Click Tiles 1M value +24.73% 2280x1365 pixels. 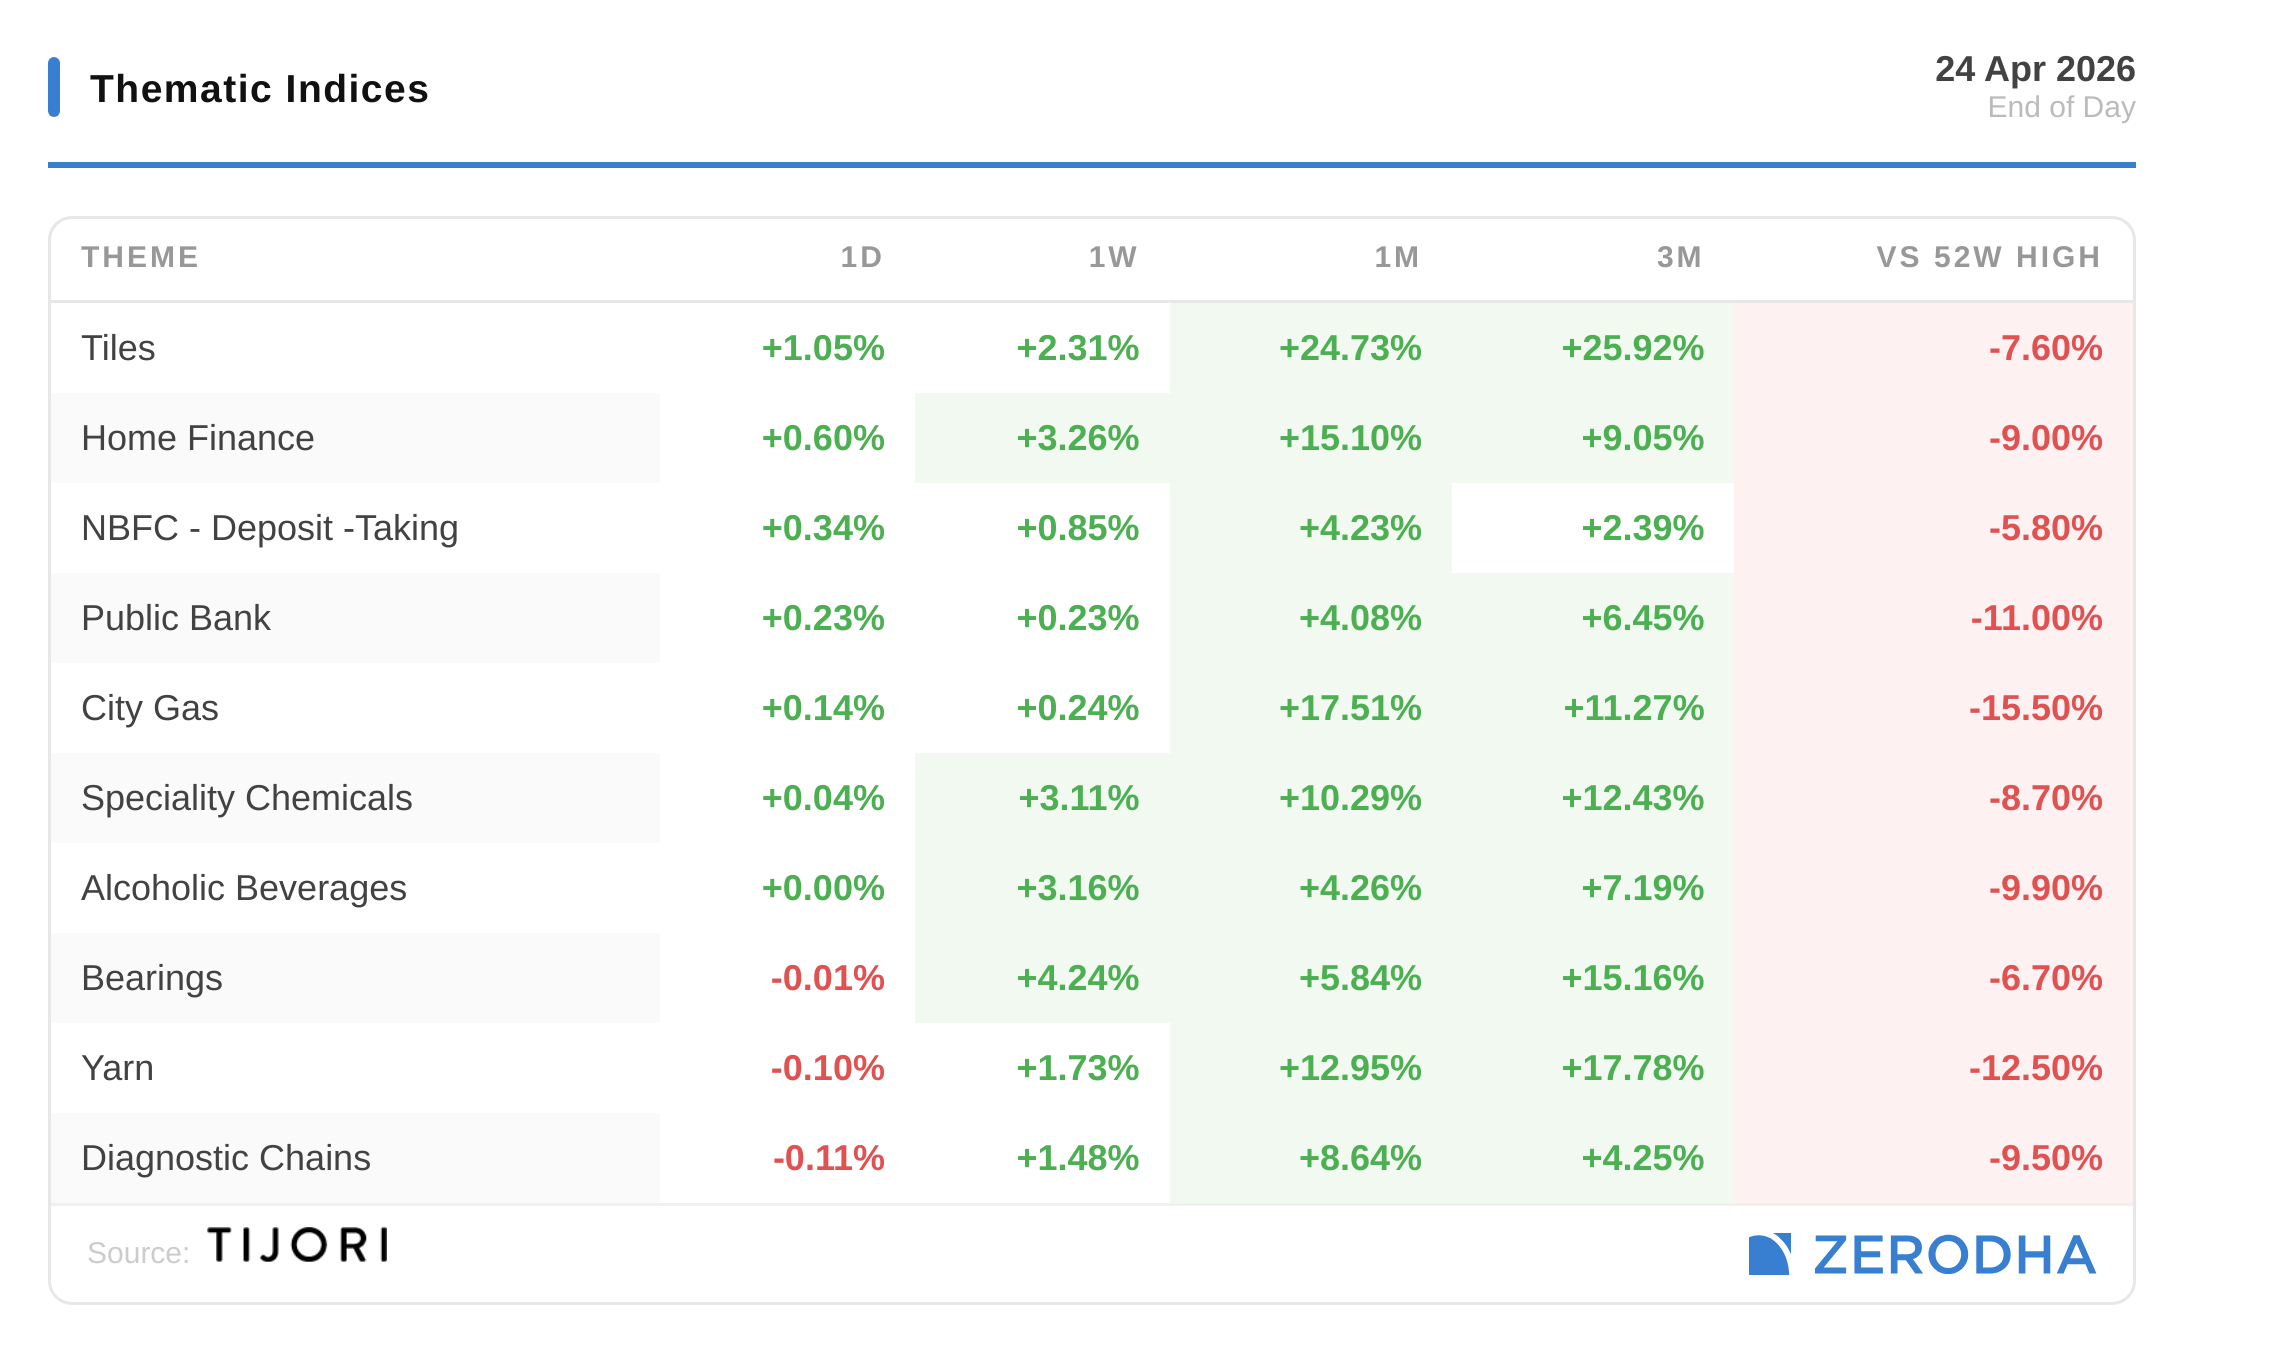pos(1350,348)
